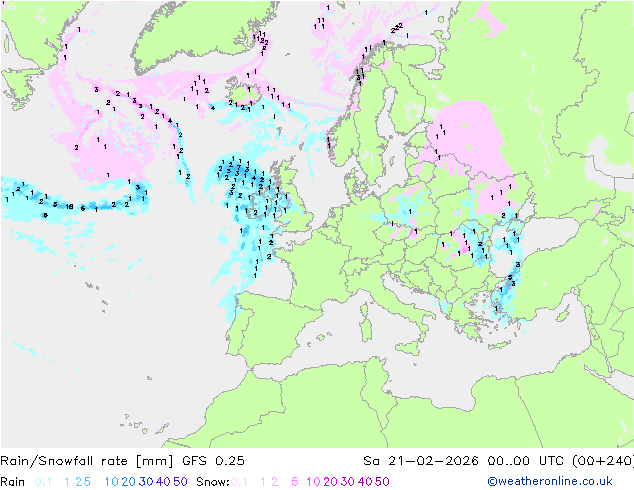Pick the Rain 10 legend color value
Viewport: 634px width, 490px height.
(112, 482)
